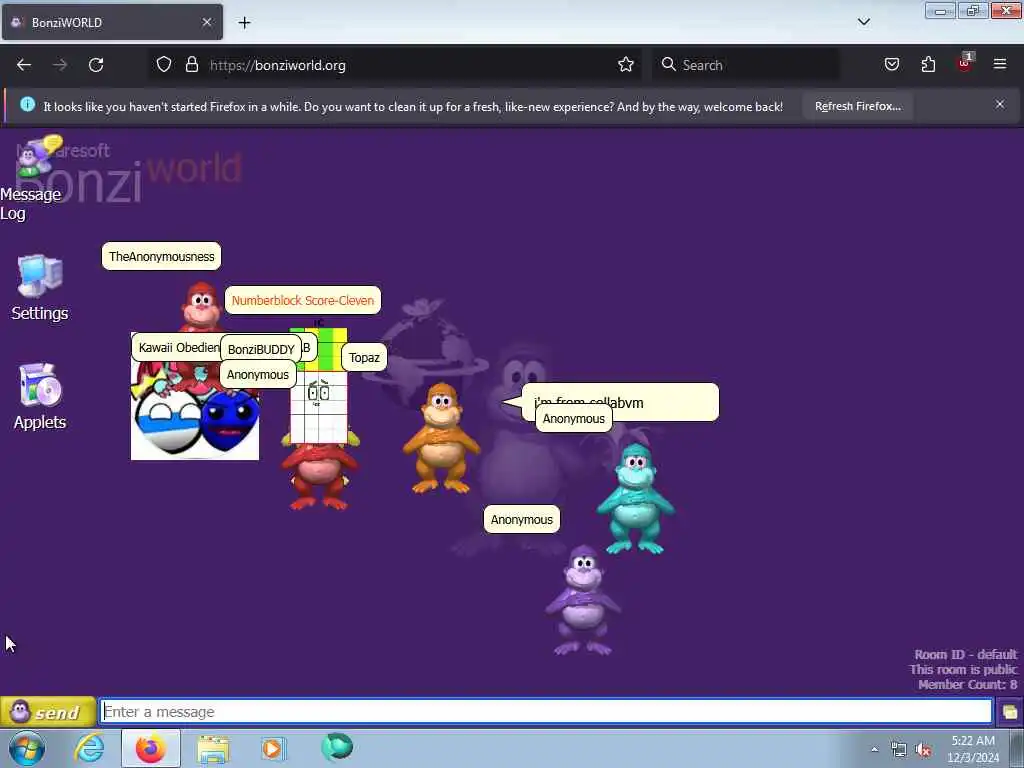The width and height of the screenshot is (1024, 768).
Task: Click the Numberblock Score-Cleven label
Action: coord(303,300)
